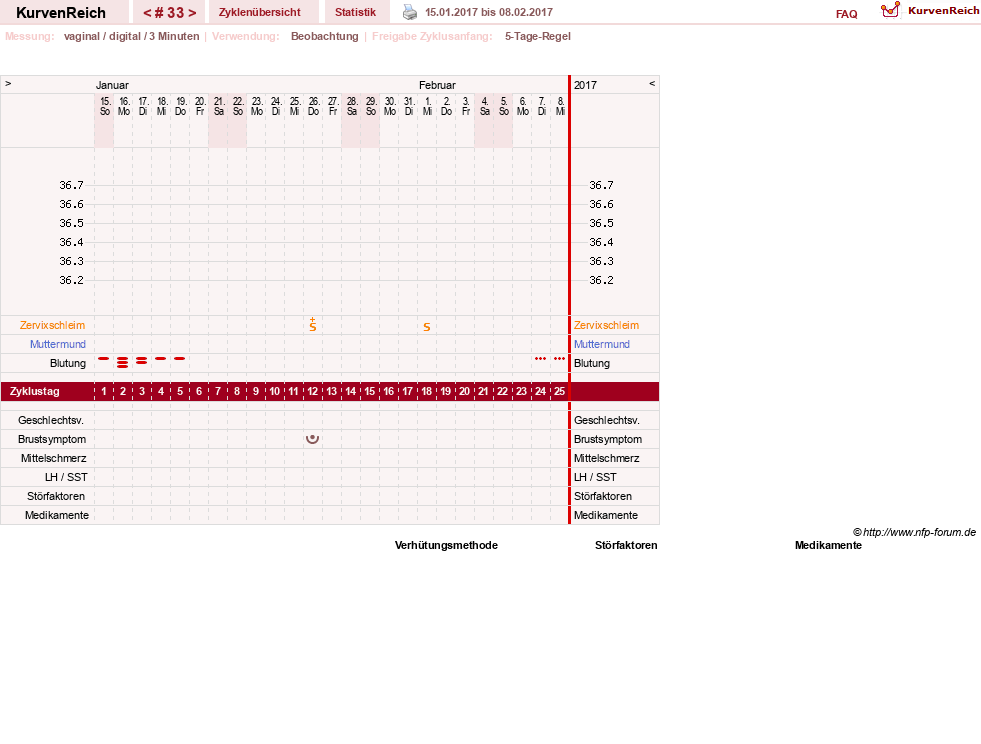This screenshot has height=744, width=981.
Task: Click the date column '26. Do'
Action: coord(313,106)
